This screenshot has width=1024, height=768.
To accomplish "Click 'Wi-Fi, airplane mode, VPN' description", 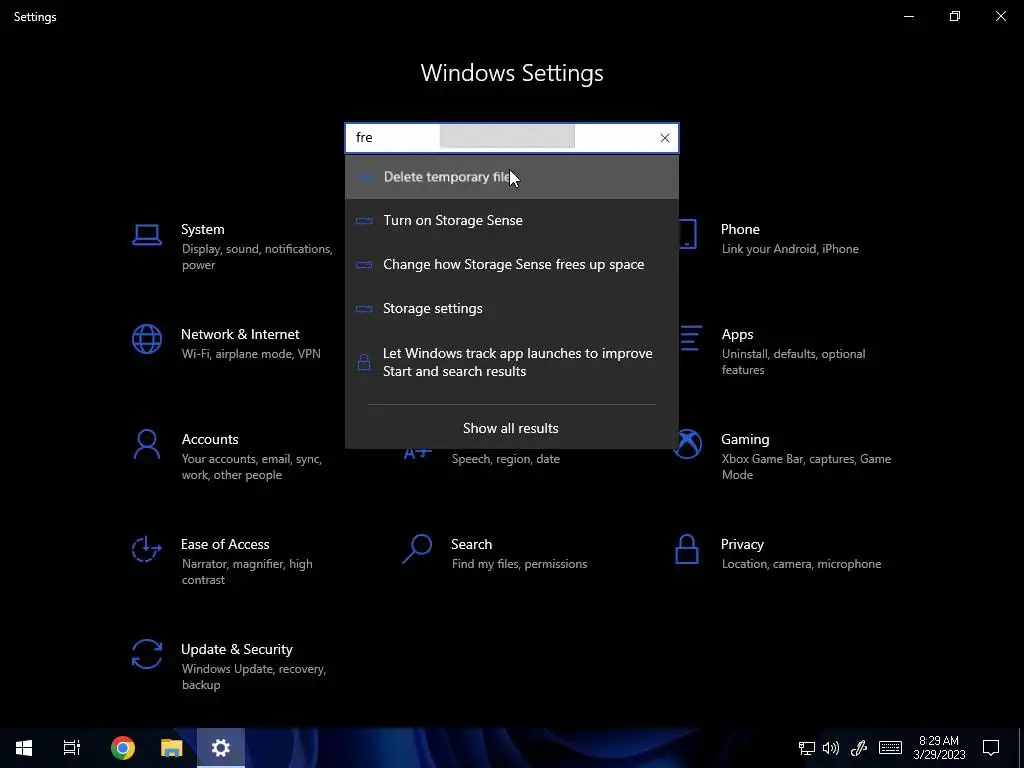I will pos(251,354).
